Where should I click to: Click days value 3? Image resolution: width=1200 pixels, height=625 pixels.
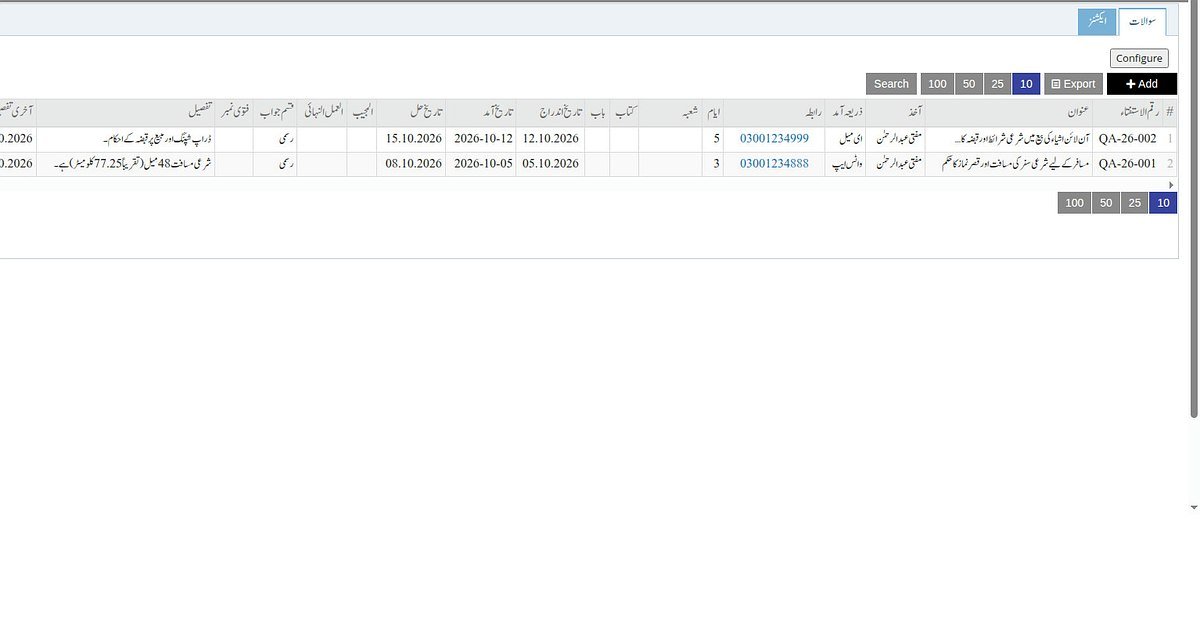712,163
